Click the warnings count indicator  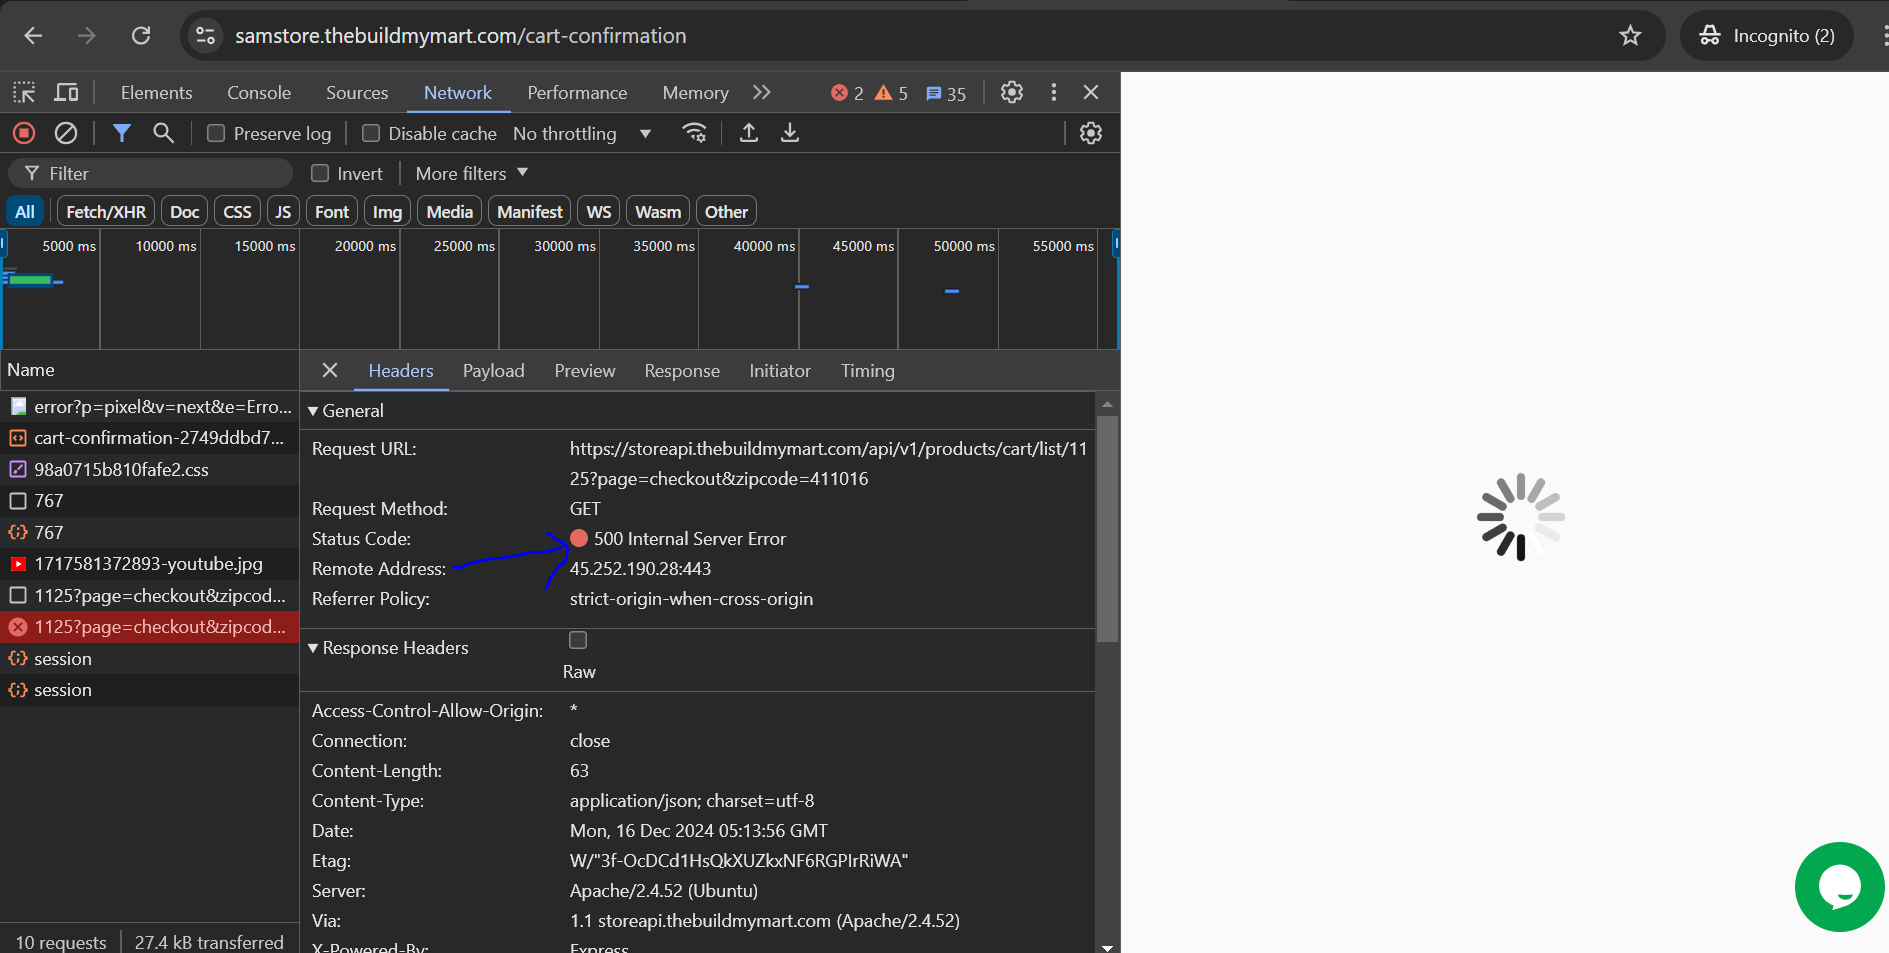891,93
